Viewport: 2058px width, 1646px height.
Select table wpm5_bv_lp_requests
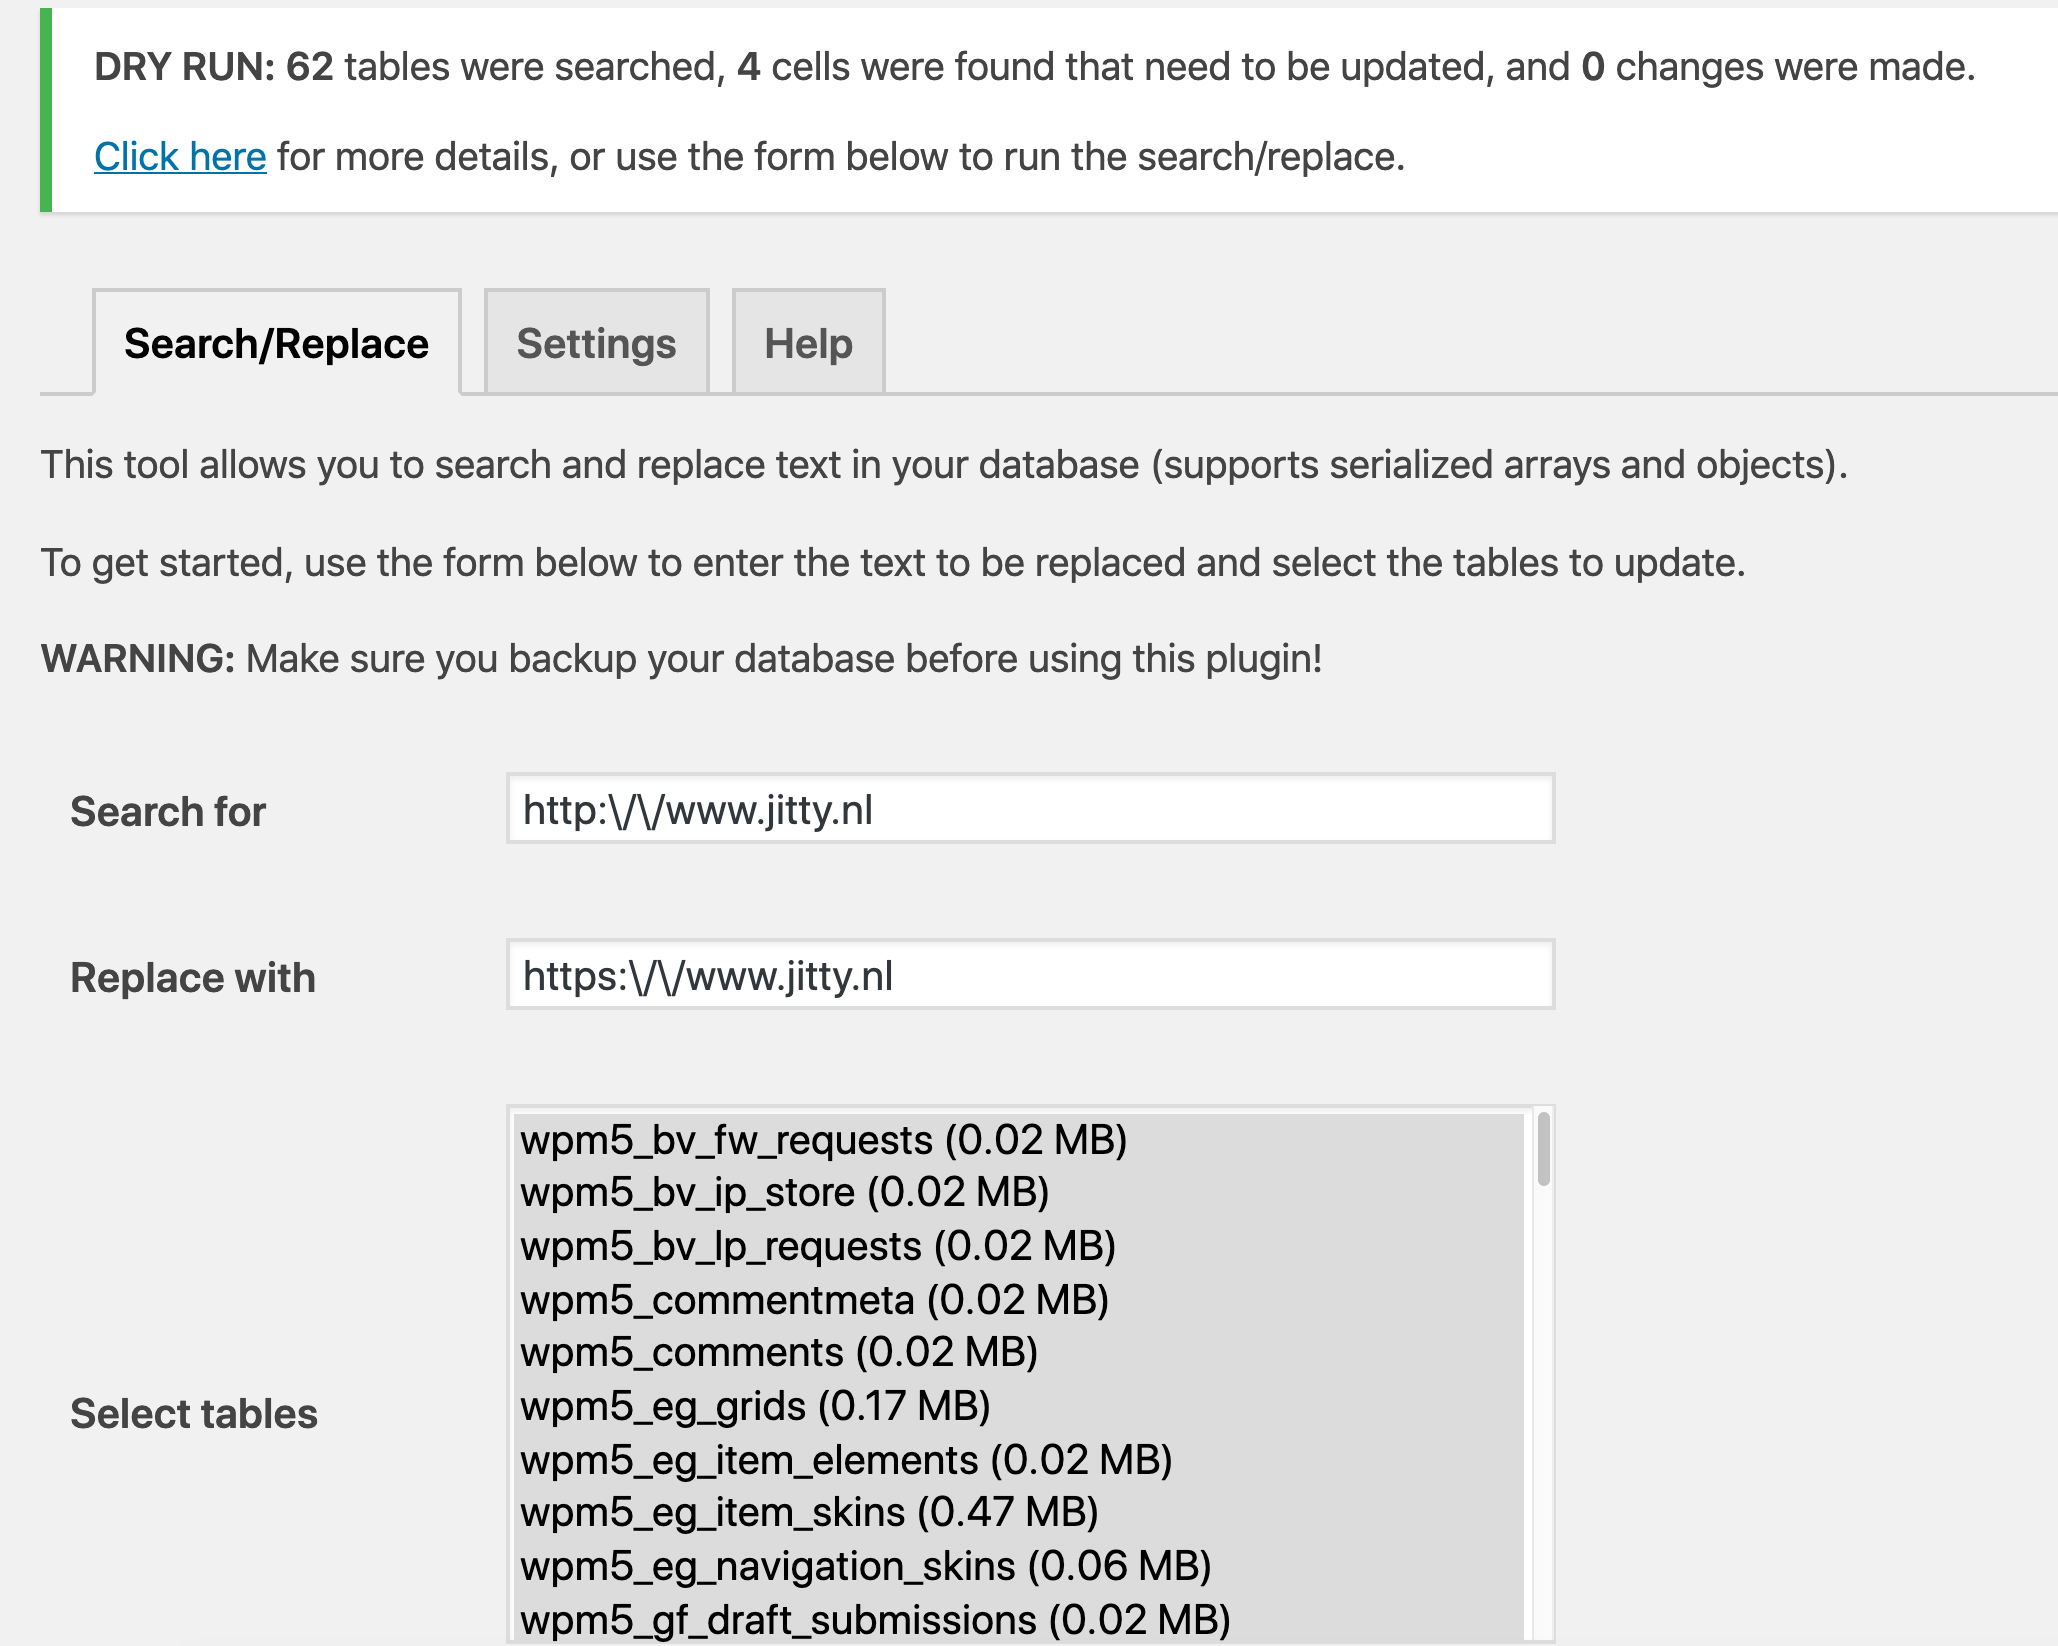[1019, 1246]
